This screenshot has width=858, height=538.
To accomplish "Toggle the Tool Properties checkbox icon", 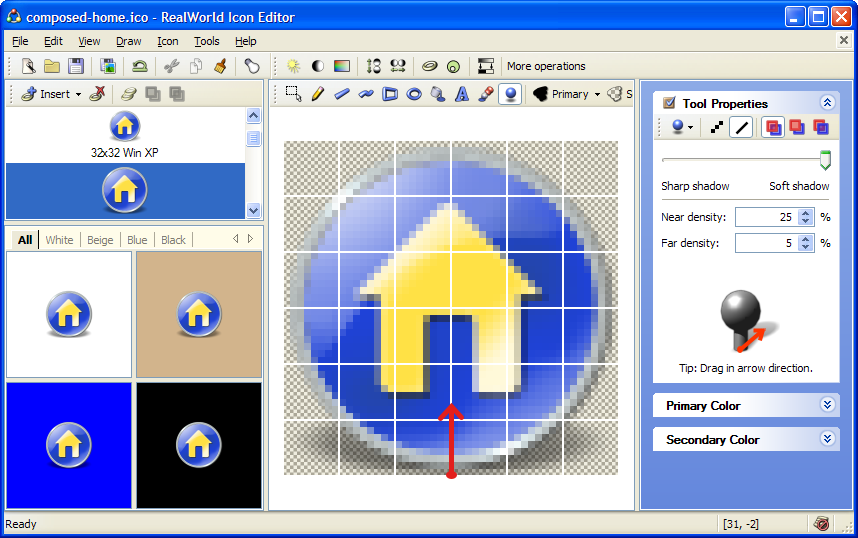I will pos(669,103).
